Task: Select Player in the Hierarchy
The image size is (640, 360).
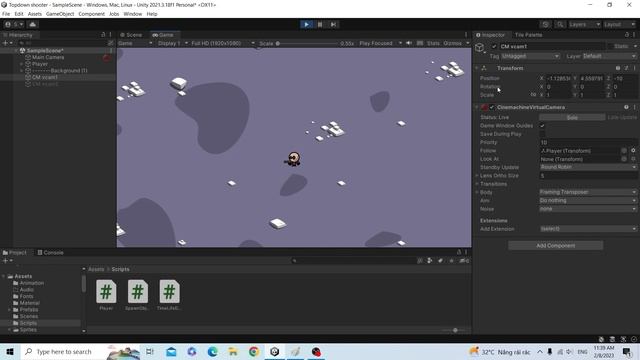Action: point(40,64)
